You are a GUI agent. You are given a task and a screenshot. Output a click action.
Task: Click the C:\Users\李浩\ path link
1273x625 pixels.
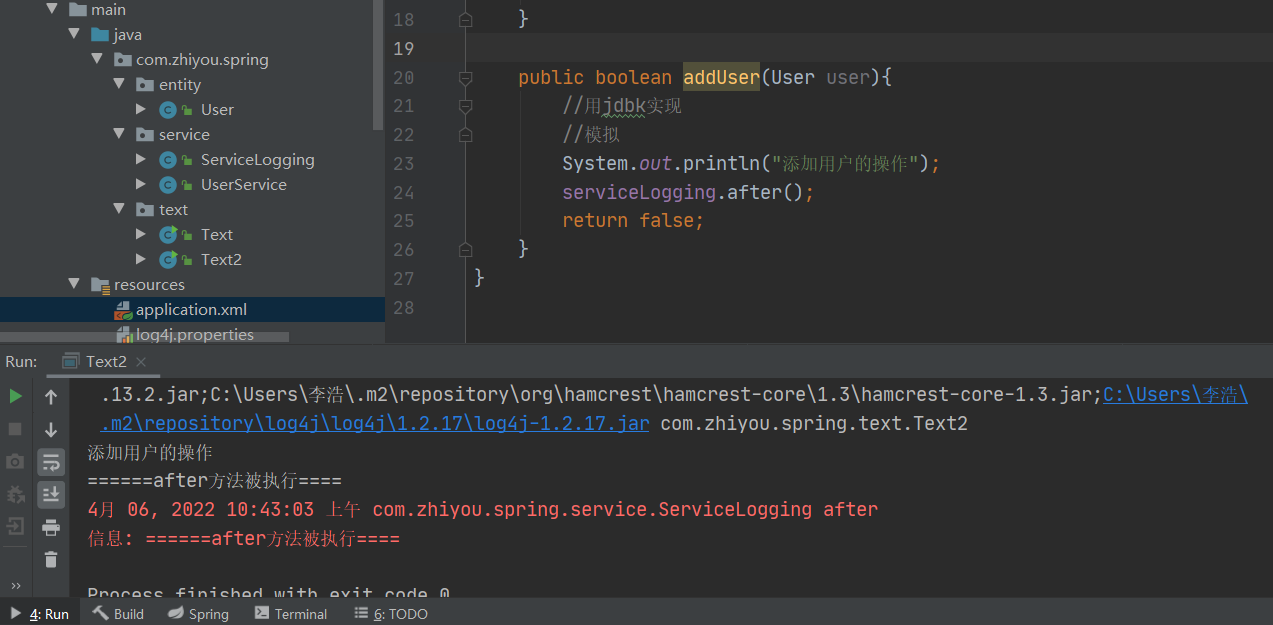click(1175, 394)
